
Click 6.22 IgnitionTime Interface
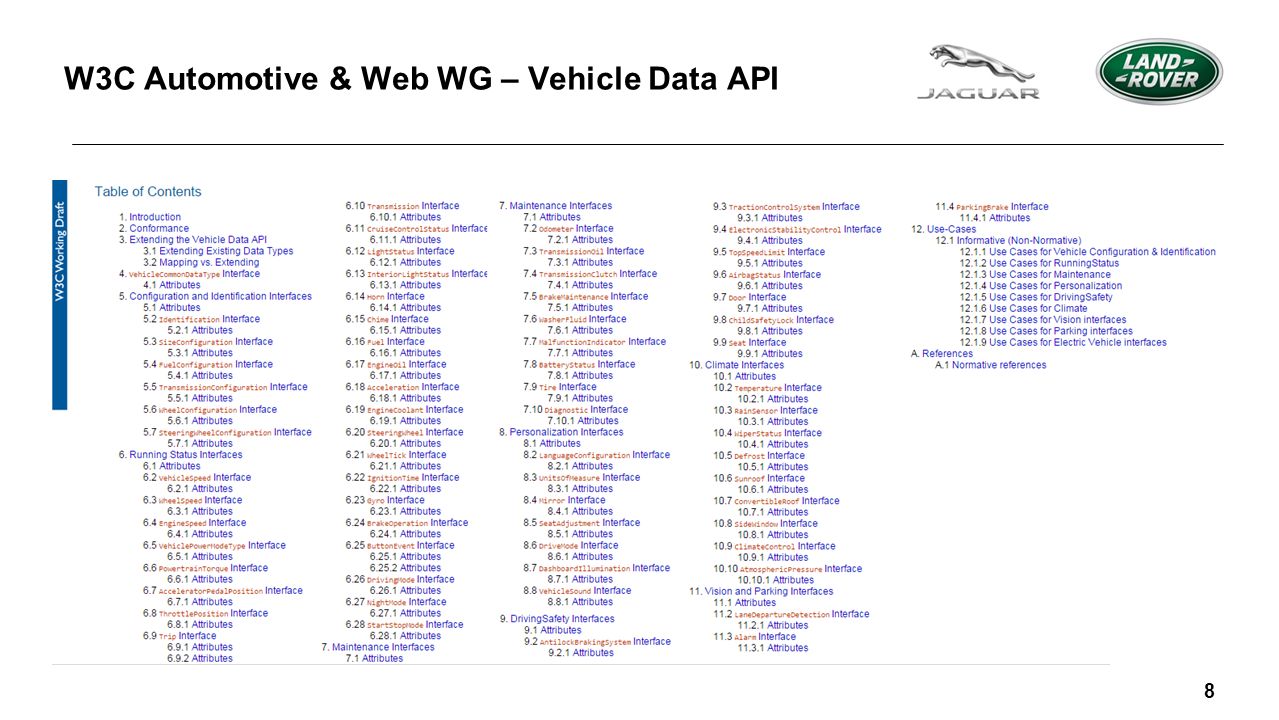(402, 478)
